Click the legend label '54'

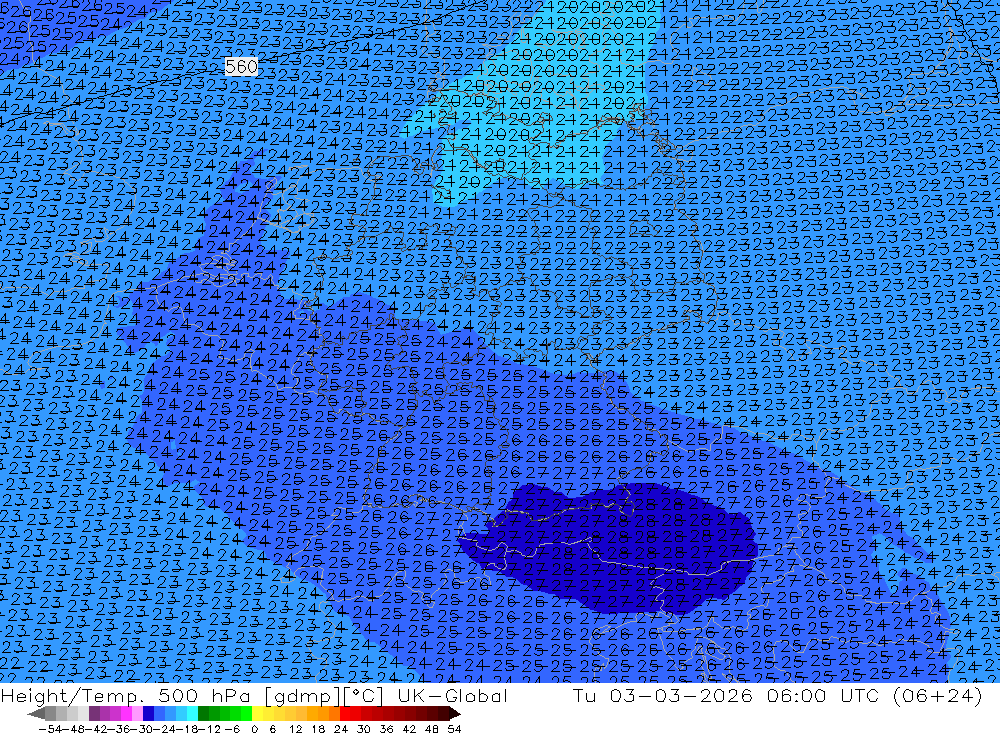tap(454, 729)
